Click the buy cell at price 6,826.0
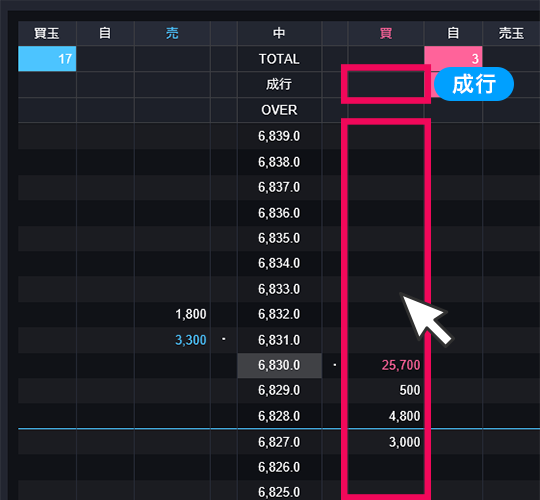This screenshot has width=540, height=500. click(386, 467)
